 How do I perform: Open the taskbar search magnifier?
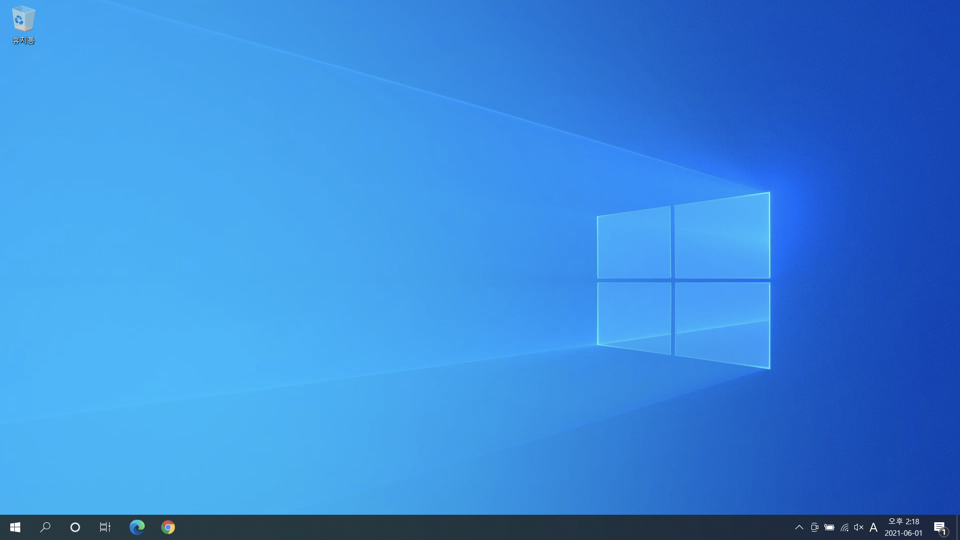[x=45, y=527]
